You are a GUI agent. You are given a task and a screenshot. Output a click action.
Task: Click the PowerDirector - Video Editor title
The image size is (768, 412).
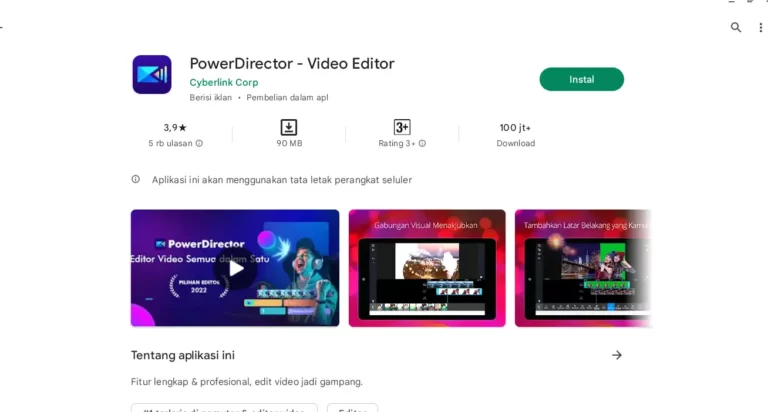292,64
